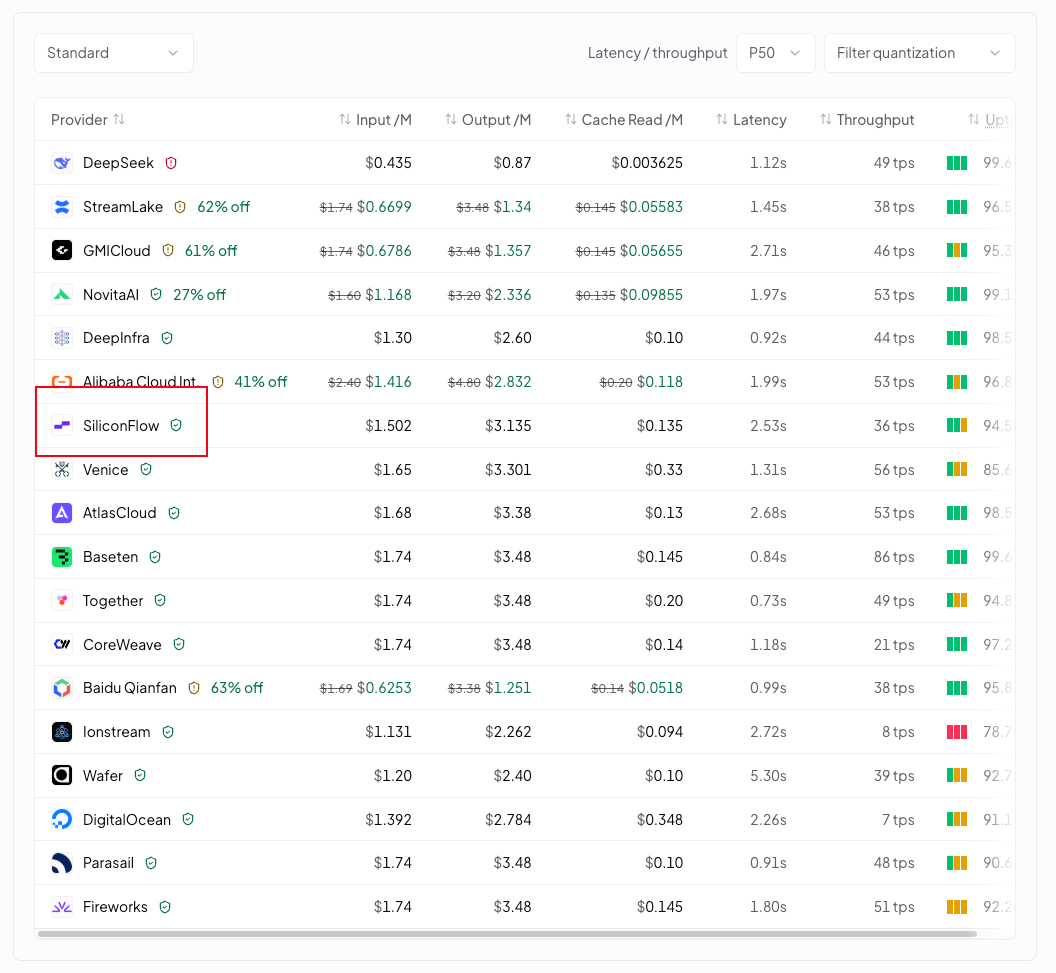Sort by the Provider column
Screen dimensions: 1056x973
point(88,120)
